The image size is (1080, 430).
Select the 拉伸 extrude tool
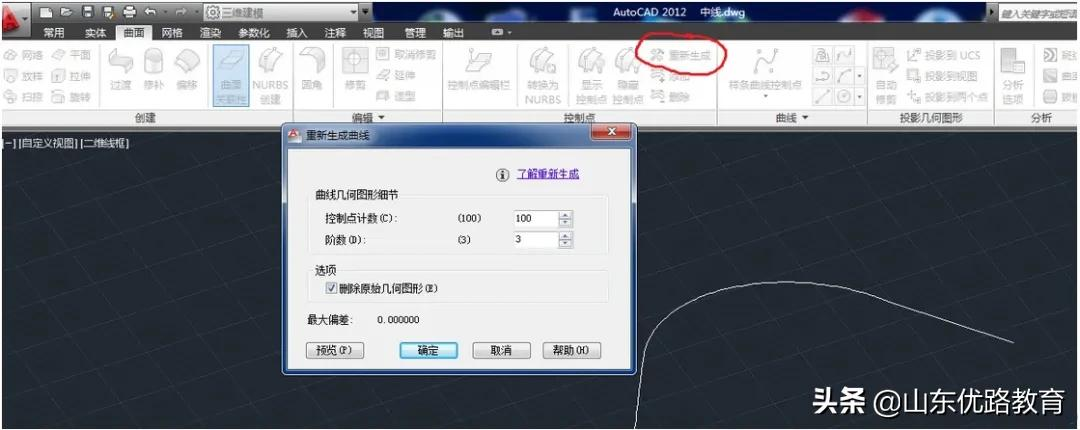71,76
